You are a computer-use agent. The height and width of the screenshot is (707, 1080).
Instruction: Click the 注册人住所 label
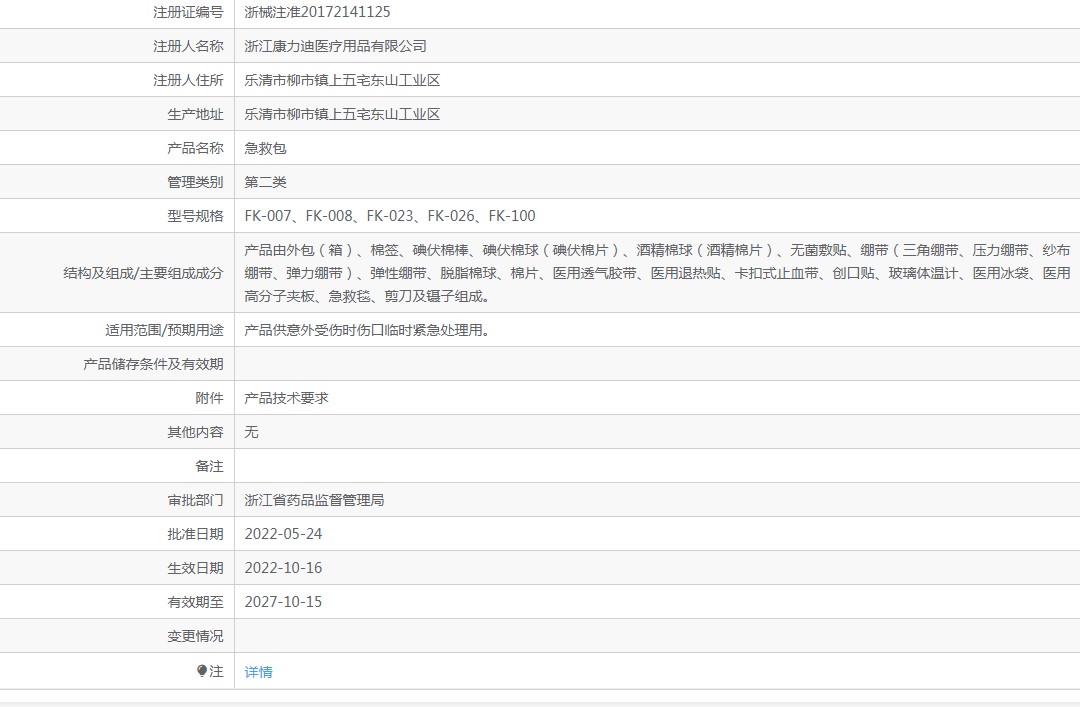pyautogui.click(x=188, y=80)
